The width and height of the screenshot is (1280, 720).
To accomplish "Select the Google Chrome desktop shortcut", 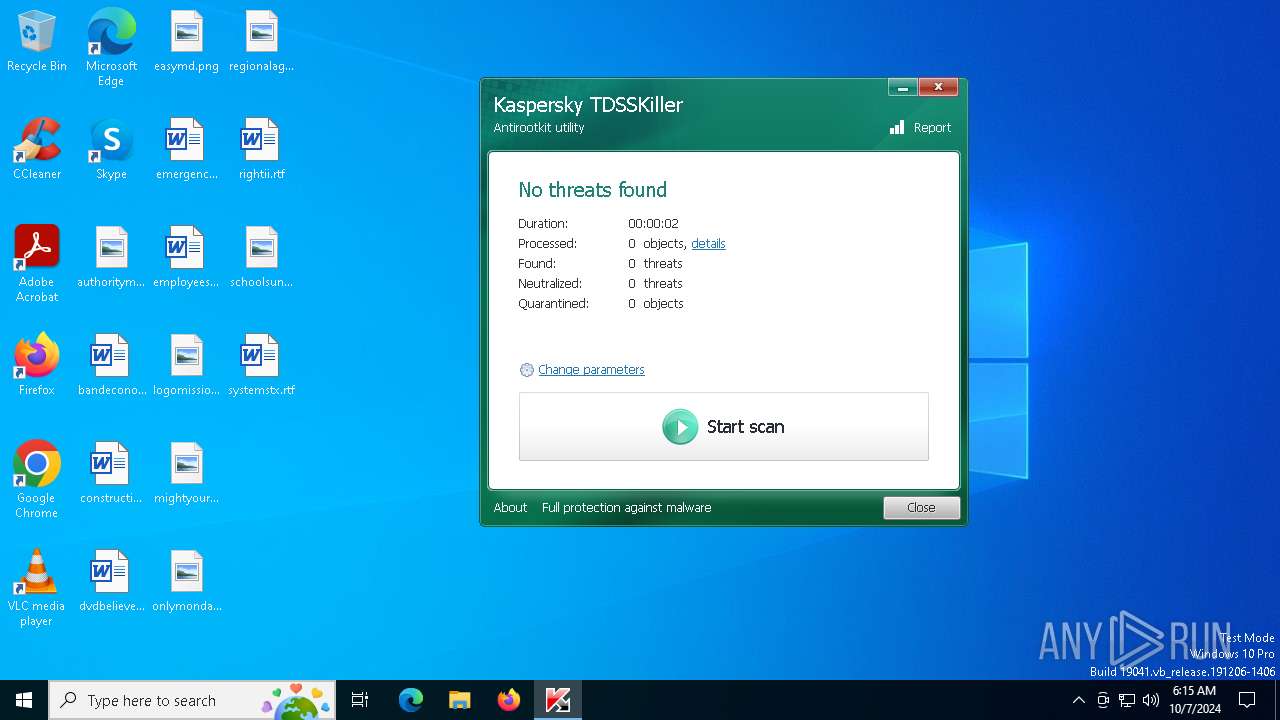I will click(37, 480).
